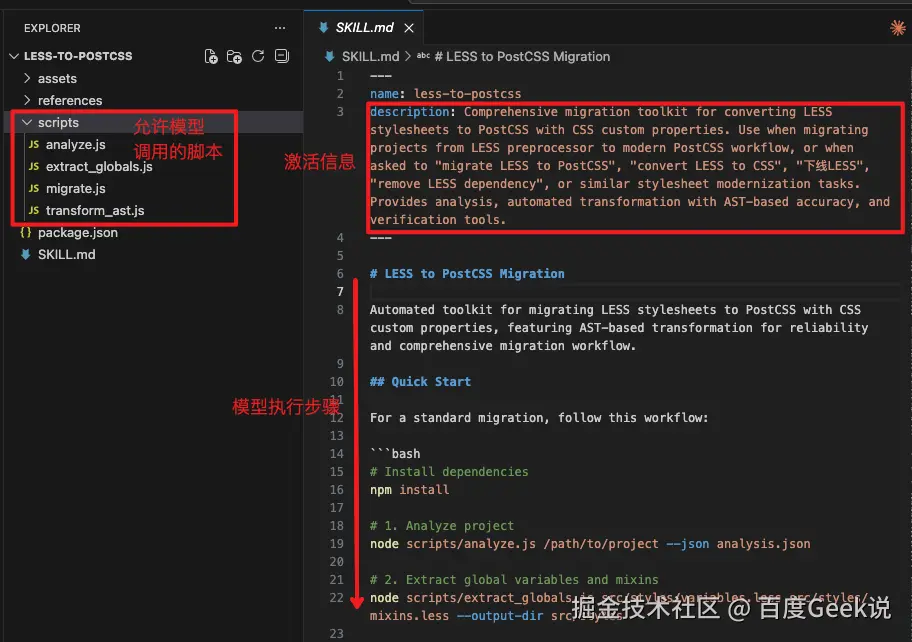Click line number 7 in the gutter
Screen dimensions: 912x642
(340, 292)
